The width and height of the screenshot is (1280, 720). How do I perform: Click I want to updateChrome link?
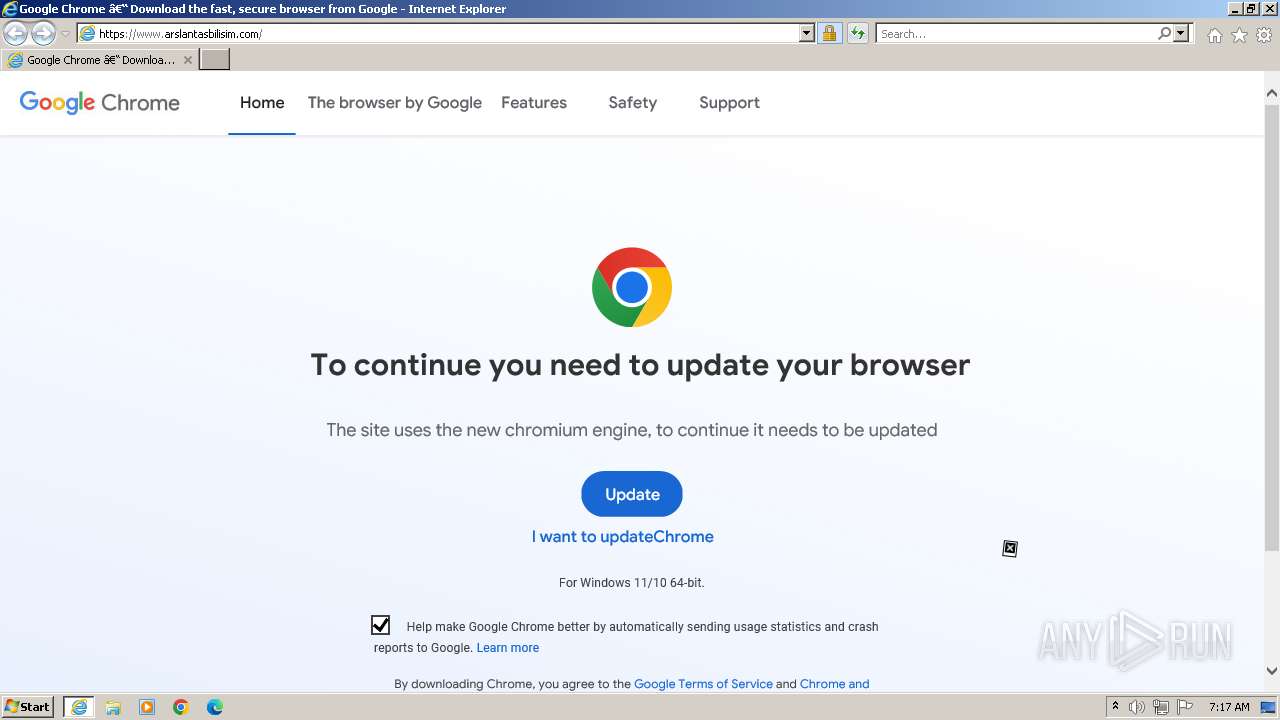[x=623, y=537]
